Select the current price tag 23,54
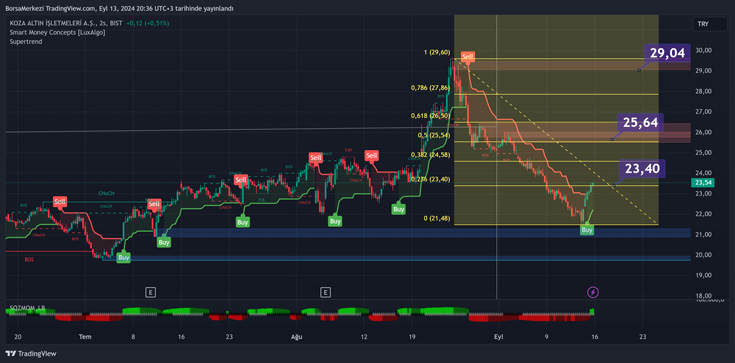 pos(703,182)
